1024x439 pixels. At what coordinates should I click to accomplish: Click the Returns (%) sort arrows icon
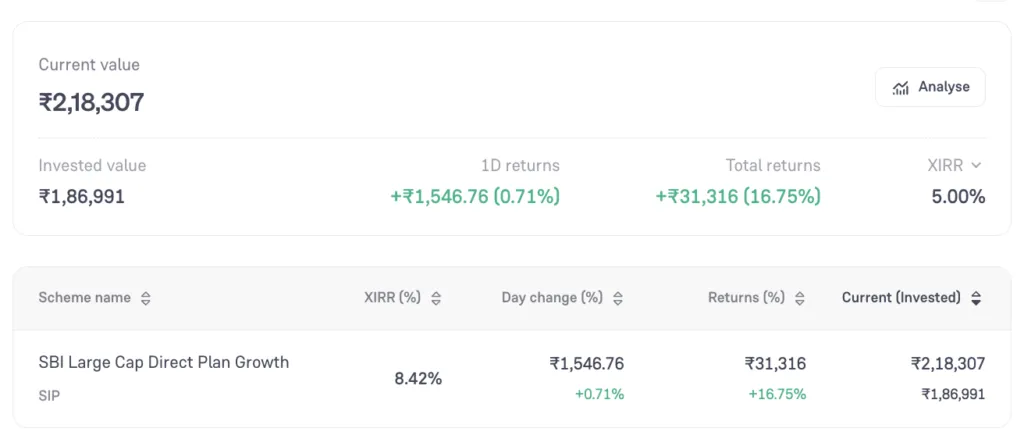pos(800,298)
